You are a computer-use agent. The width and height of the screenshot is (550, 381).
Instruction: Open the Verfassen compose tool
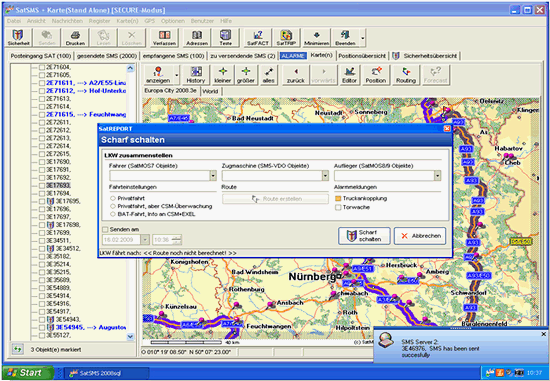tap(164, 38)
